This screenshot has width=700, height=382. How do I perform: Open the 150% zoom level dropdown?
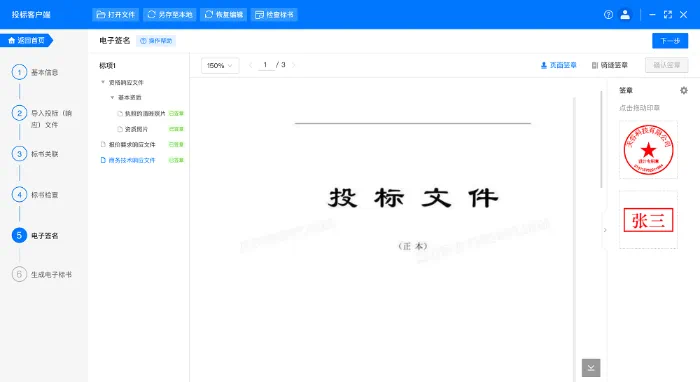[x=220, y=66]
